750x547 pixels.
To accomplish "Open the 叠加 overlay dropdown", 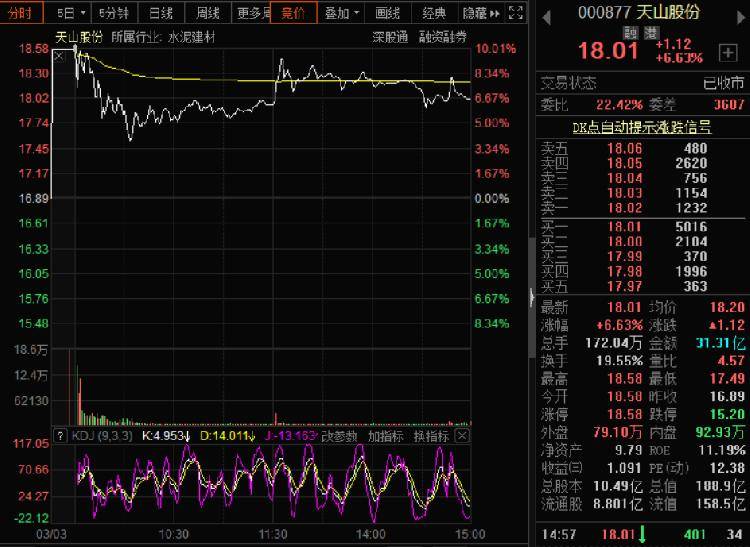I will coord(342,13).
